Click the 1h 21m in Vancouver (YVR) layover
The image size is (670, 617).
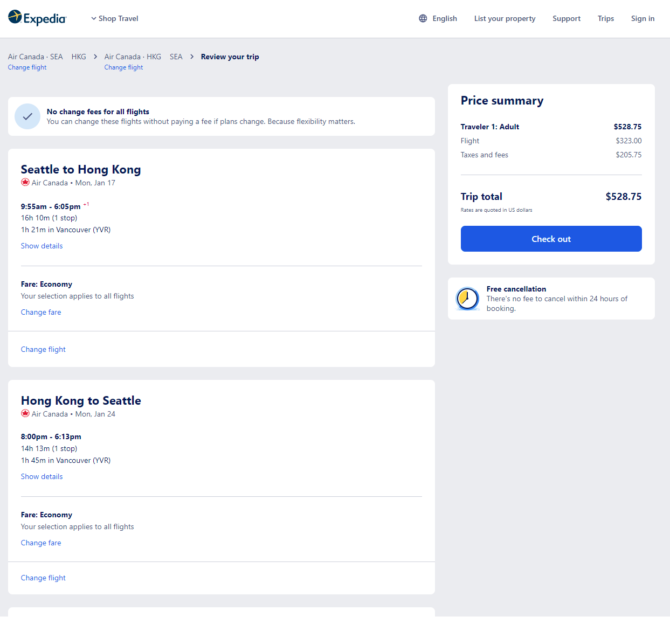coord(66,230)
